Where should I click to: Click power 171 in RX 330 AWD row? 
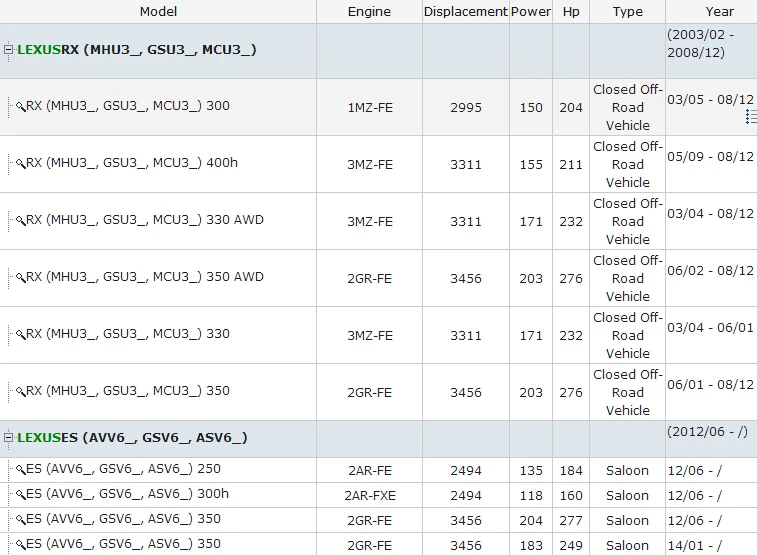531,222
